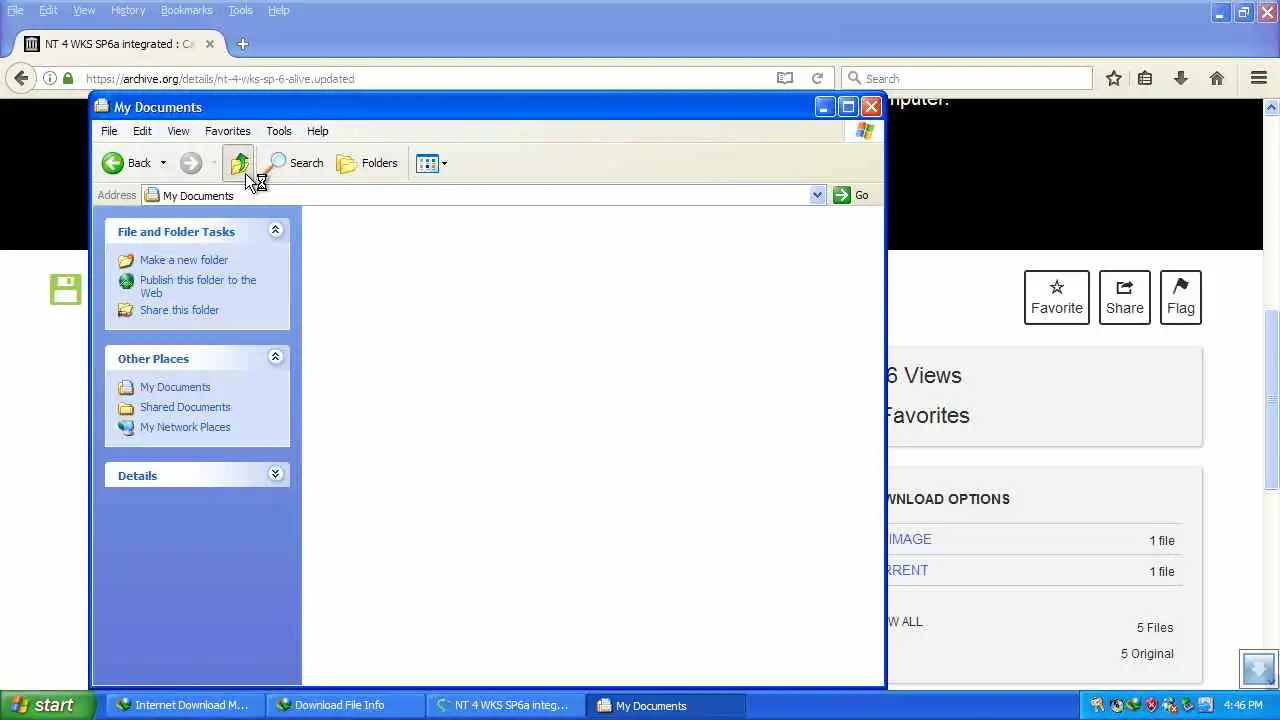Open the Firefox Bookmarks menu
The width and height of the screenshot is (1280, 720).
coord(186,10)
